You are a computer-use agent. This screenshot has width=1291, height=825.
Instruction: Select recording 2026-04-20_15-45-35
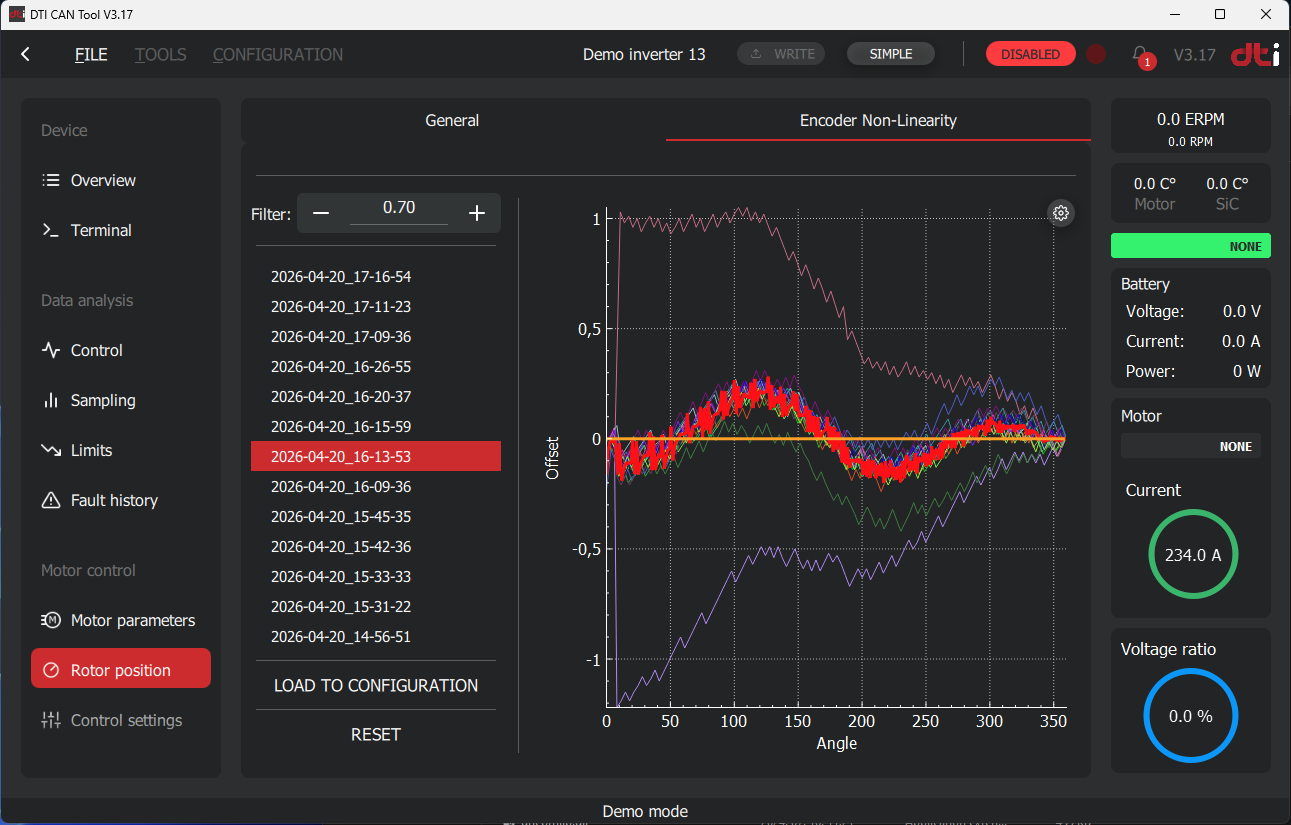pyautogui.click(x=376, y=517)
